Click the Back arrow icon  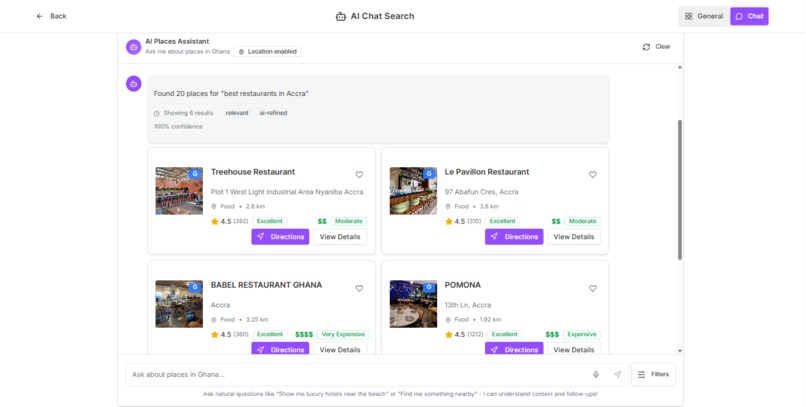[40, 16]
